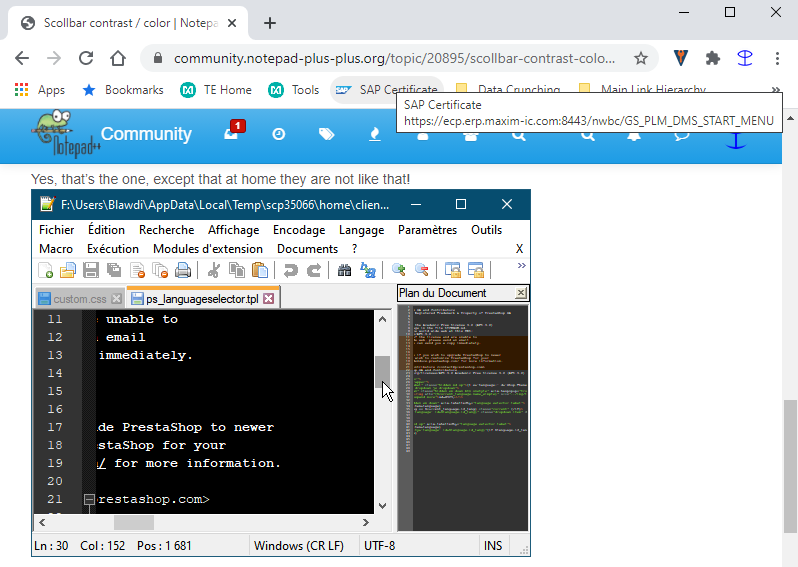Close the Scollbar contrast browser tab
The height and width of the screenshot is (567, 798).
click(232, 23)
